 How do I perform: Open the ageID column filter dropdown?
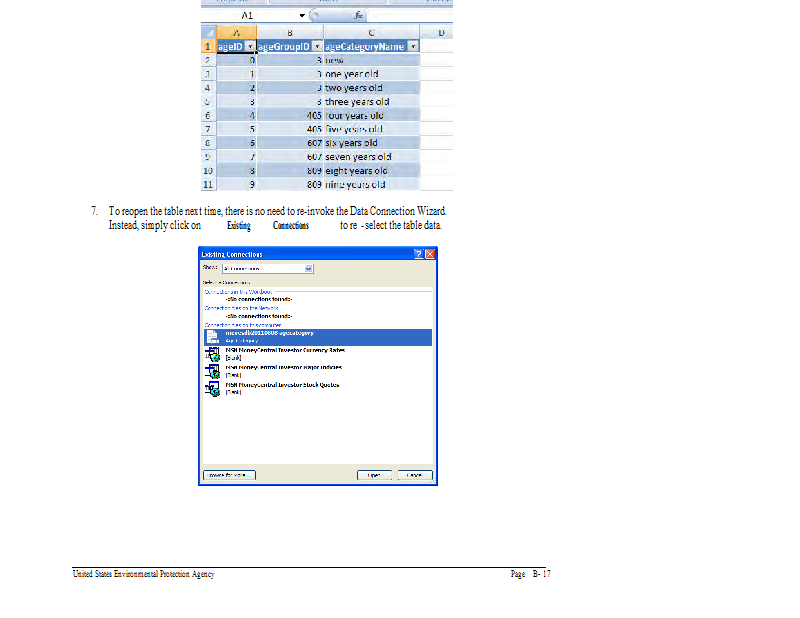coord(249,47)
